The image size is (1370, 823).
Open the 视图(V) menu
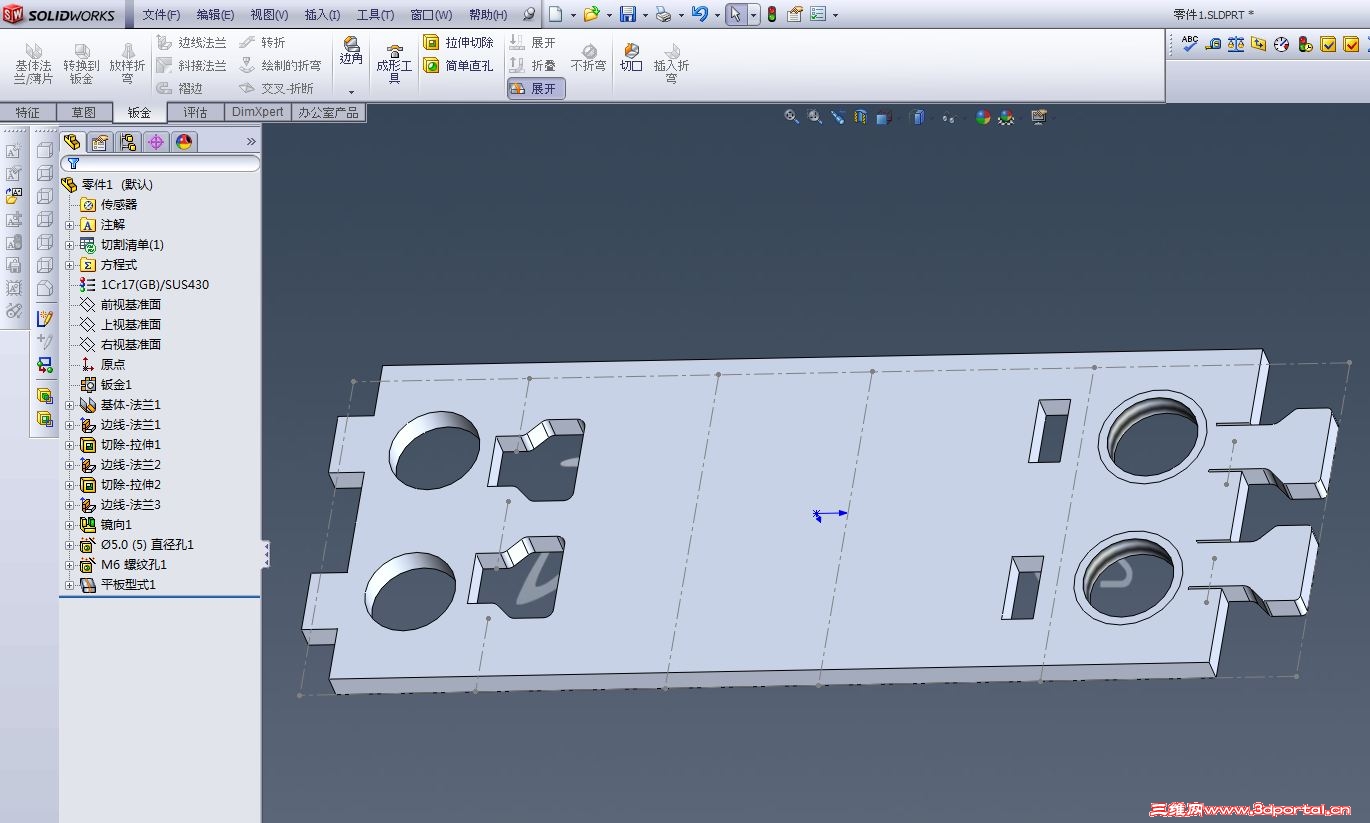pos(269,15)
